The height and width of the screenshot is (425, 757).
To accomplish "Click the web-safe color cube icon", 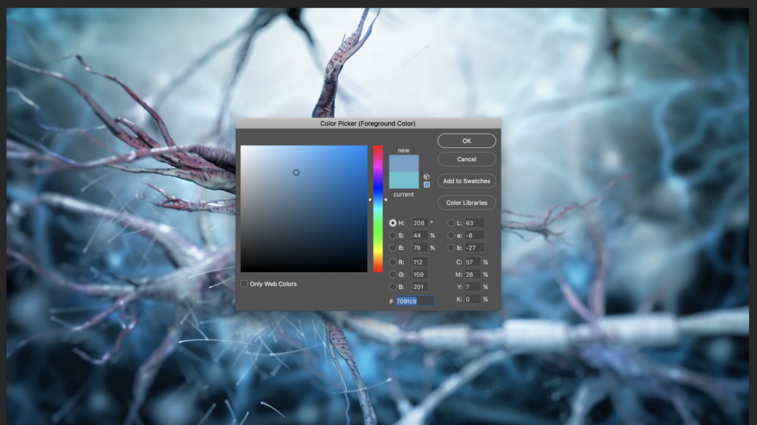I will (426, 177).
